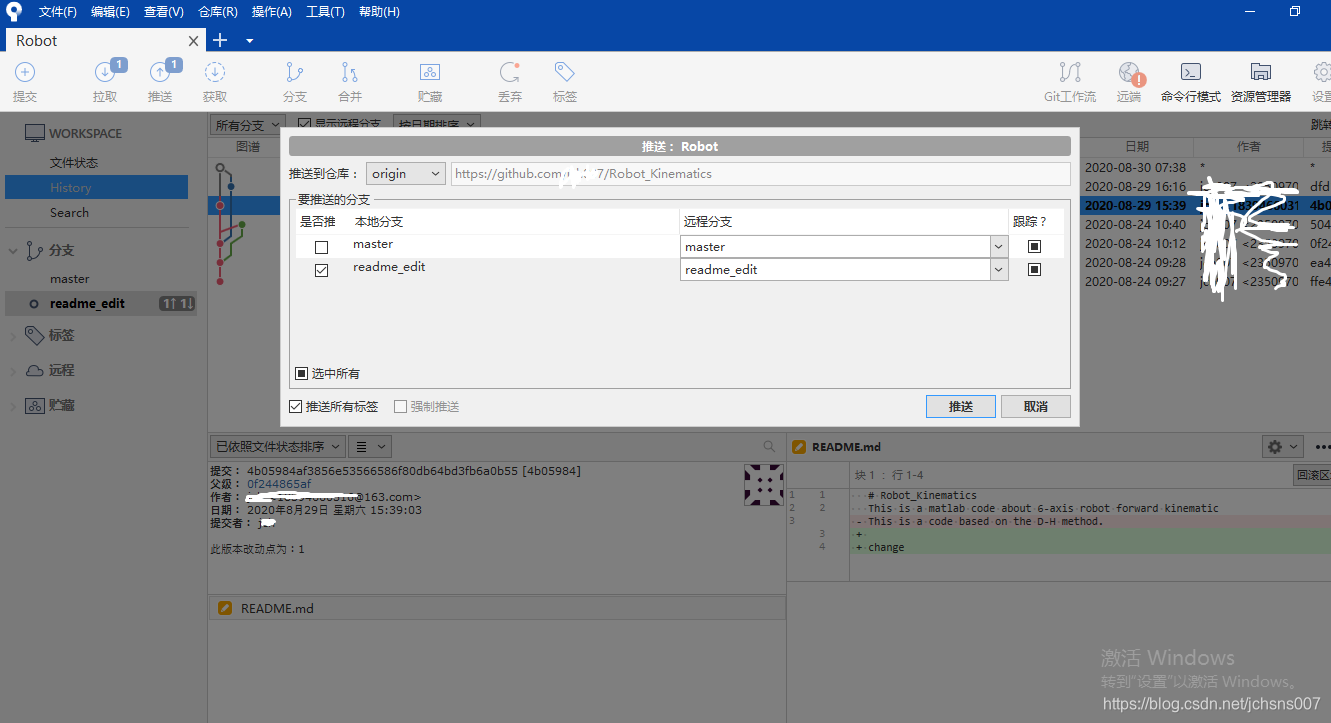Click the Fetch (获取) toolbar icon
The height and width of the screenshot is (723, 1331).
click(x=215, y=72)
